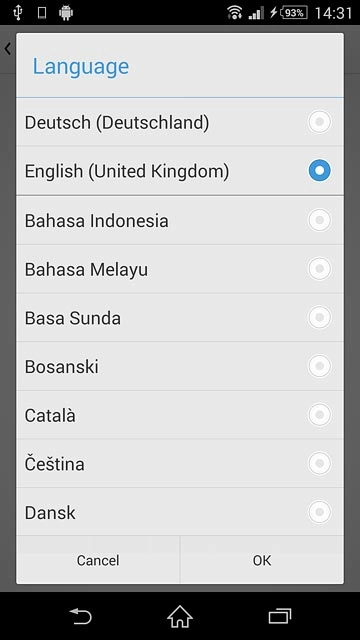Choose the Basa Sunda radio button
This screenshot has height=640, width=360.
coord(320,318)
